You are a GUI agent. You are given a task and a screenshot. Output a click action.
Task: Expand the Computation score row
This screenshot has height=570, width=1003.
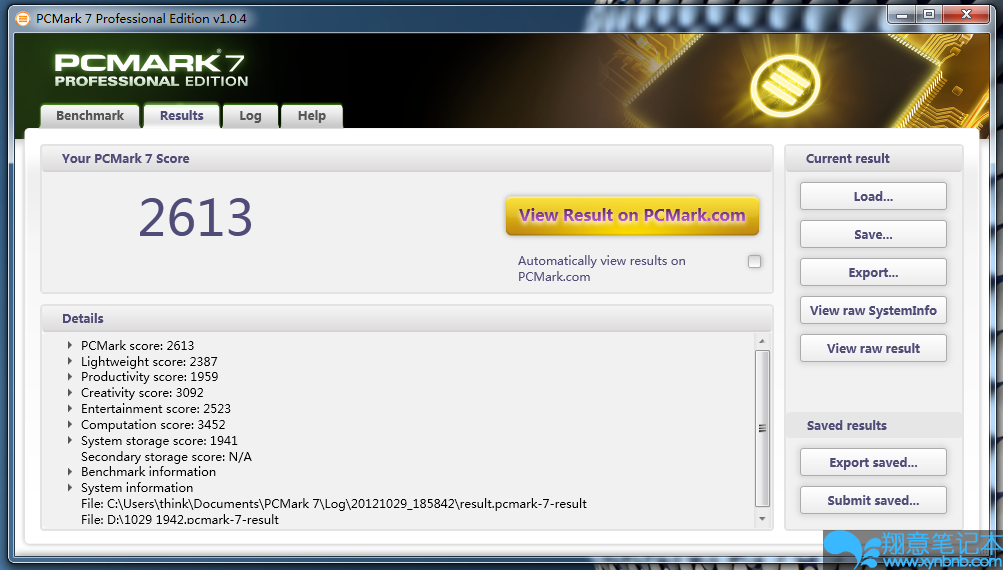click(x=70, y=424)
